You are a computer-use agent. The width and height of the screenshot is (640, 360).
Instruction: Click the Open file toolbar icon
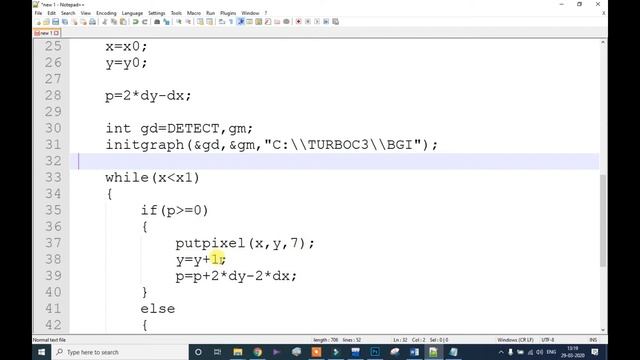(46, 22)
